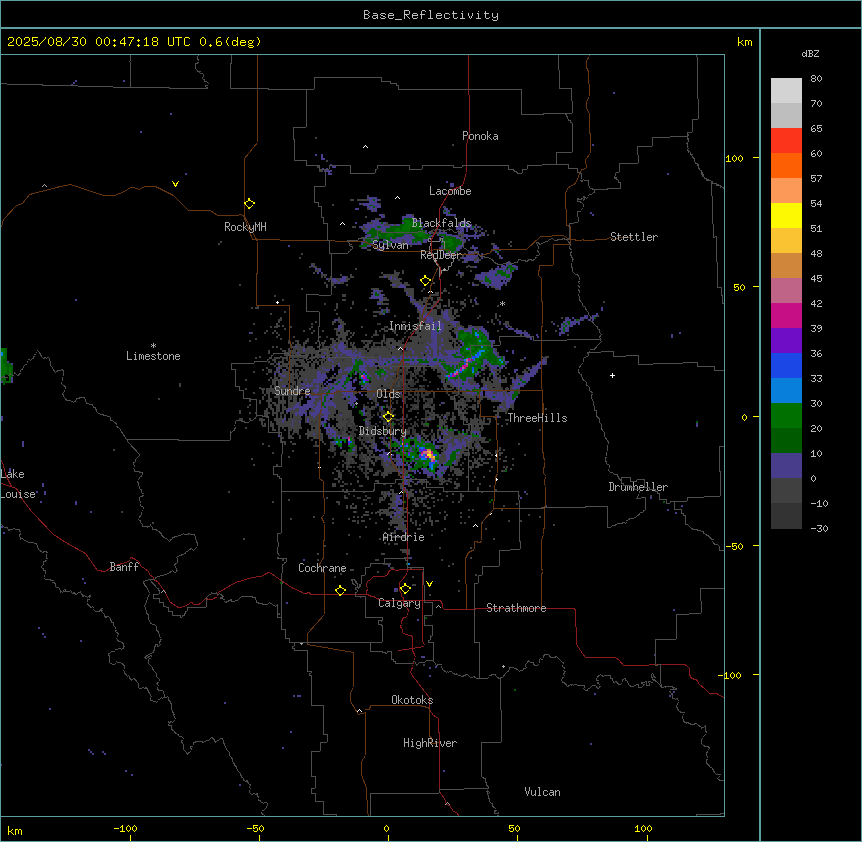Click the yellow station marker near RockyMH

(249, 204)
